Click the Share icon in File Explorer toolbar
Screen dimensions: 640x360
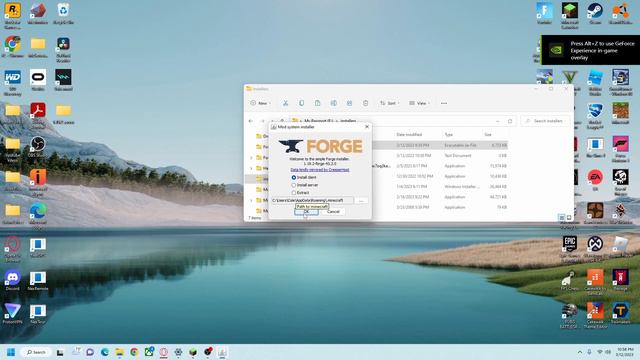pyautogui.click(x=349, y=103)
